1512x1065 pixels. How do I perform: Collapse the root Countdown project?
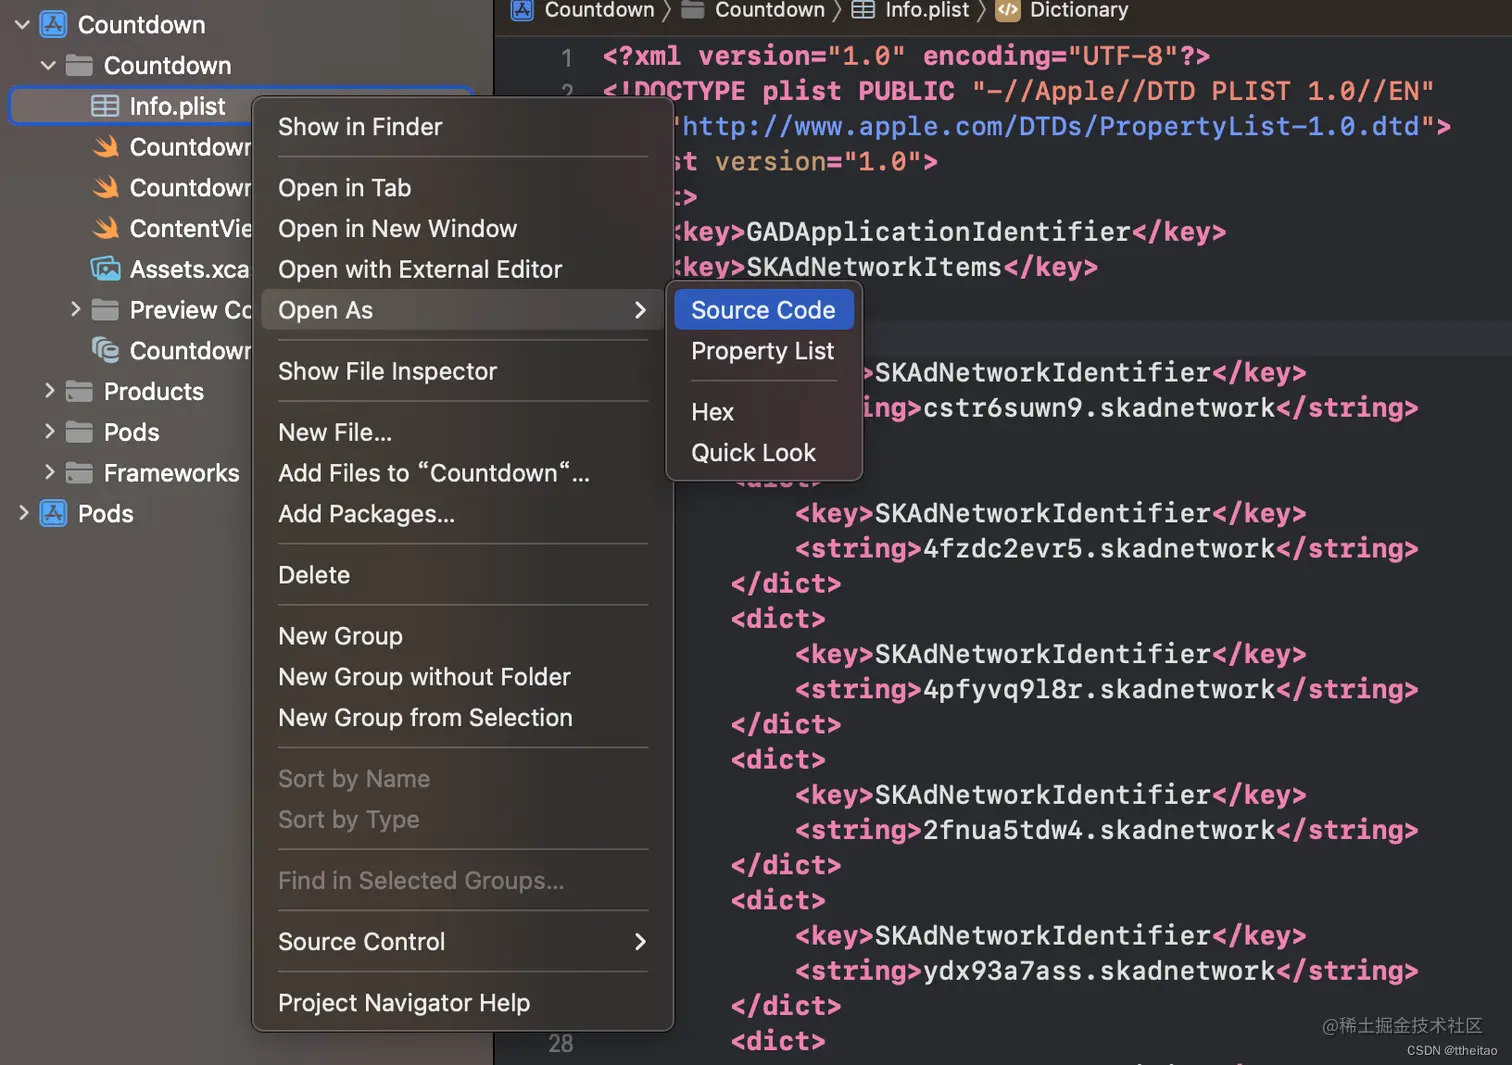tap(22, 25)
